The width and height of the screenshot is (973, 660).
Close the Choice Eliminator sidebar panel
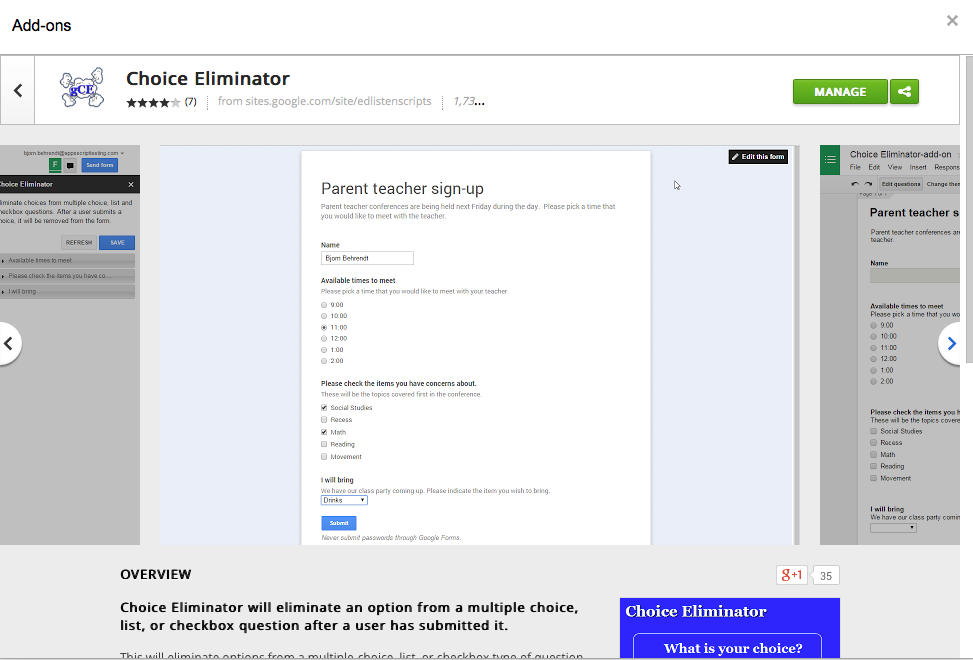click(x=130, y=184)
